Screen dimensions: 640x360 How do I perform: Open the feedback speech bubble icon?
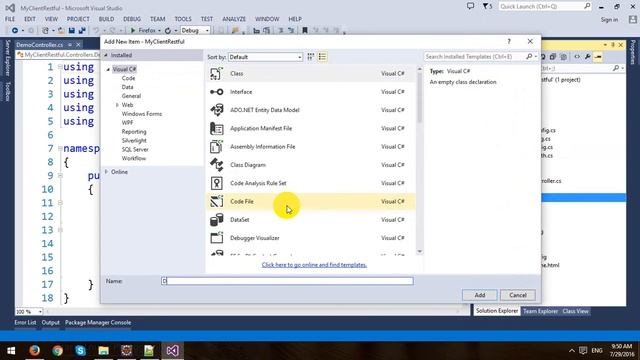(471, 6)
